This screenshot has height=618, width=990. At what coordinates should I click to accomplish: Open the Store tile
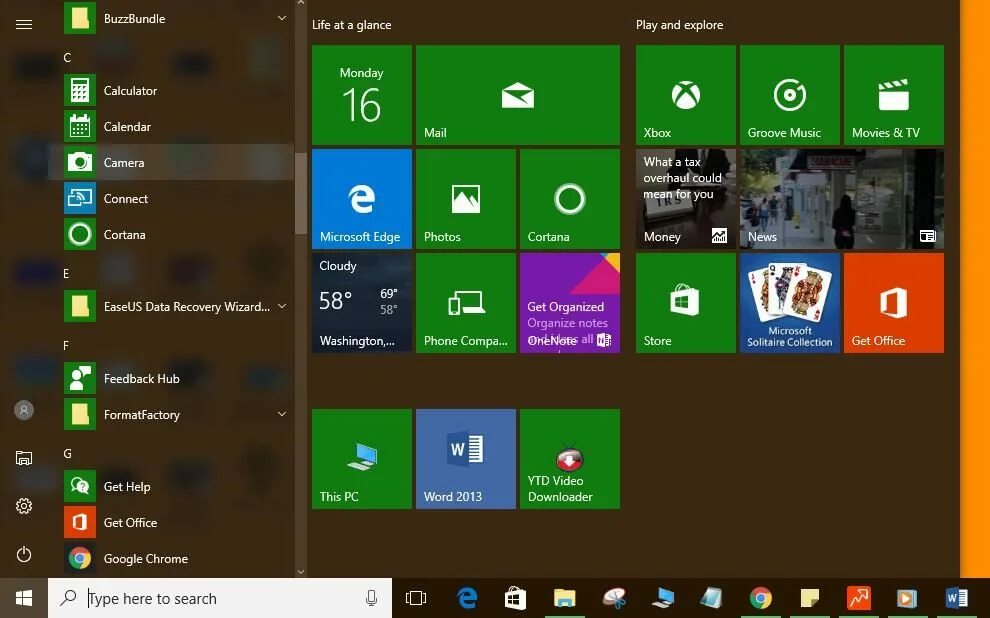[686, 303]
